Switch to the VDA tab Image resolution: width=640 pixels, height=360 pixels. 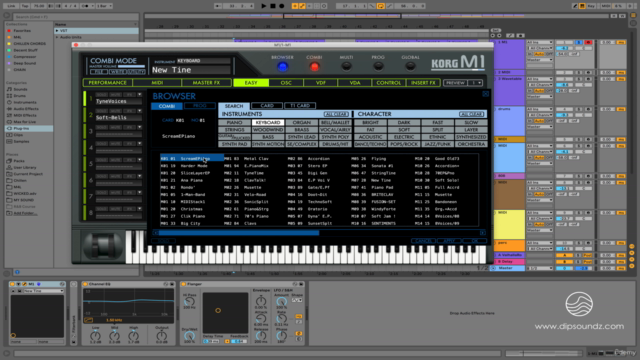(x=355, y=82)
